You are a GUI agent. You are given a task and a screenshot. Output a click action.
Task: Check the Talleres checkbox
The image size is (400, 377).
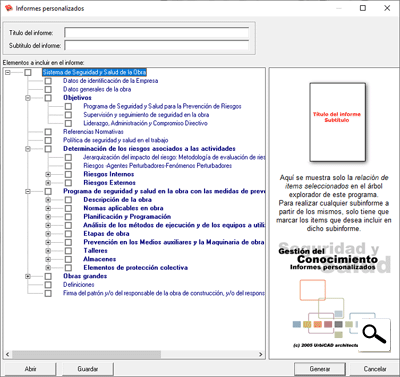[x=68, y=251]
